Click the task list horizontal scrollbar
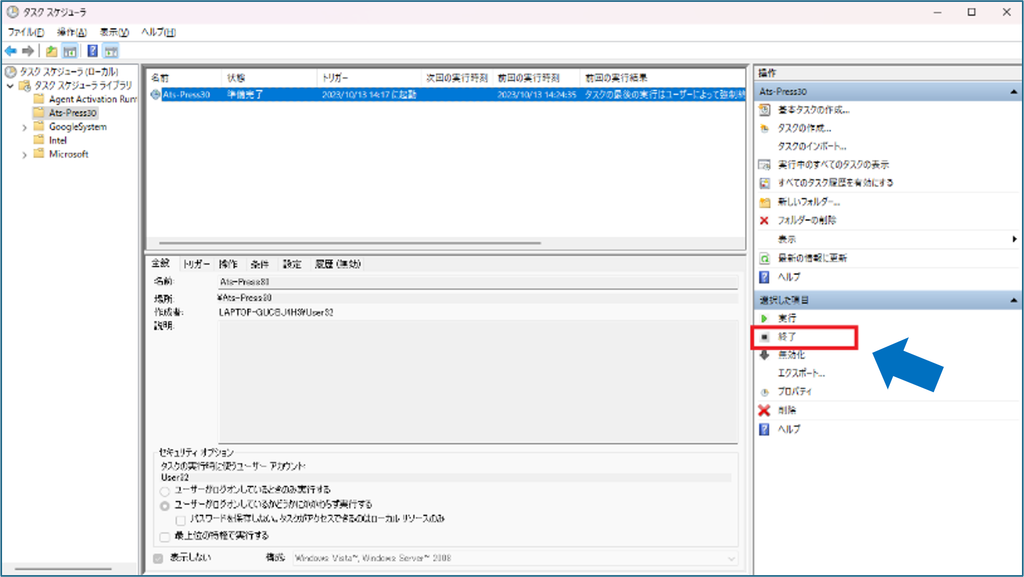Viewport: 1024px width, 577px height. point(350,243)
